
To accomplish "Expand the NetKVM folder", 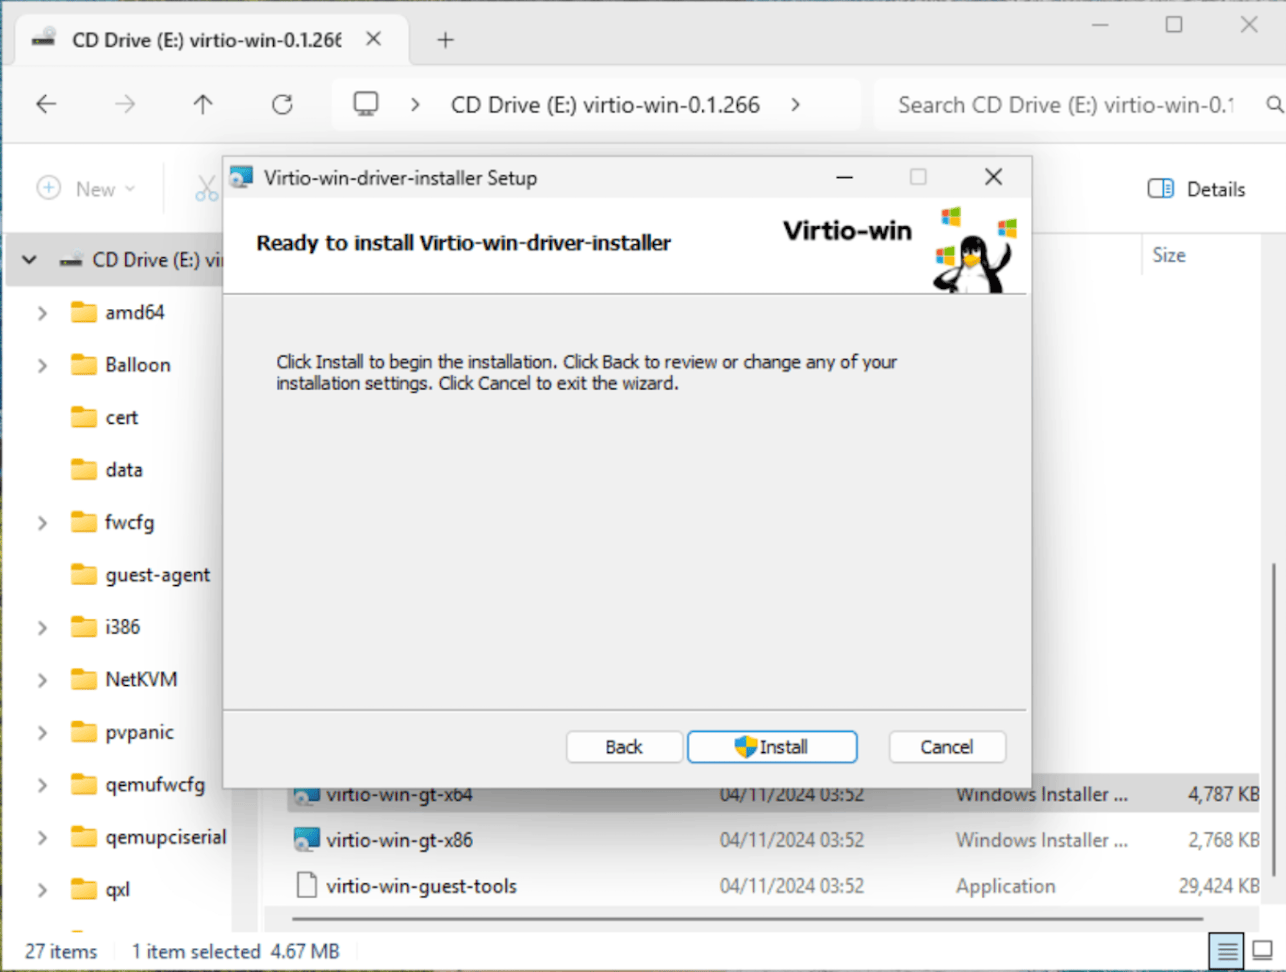I will [41, 679].
